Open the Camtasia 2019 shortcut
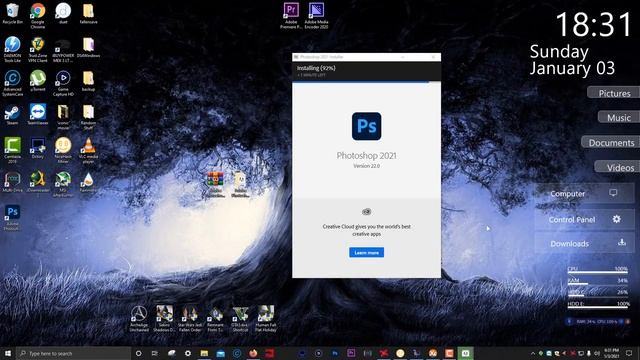This screenshot has height=360, width=640. (12, 150)
